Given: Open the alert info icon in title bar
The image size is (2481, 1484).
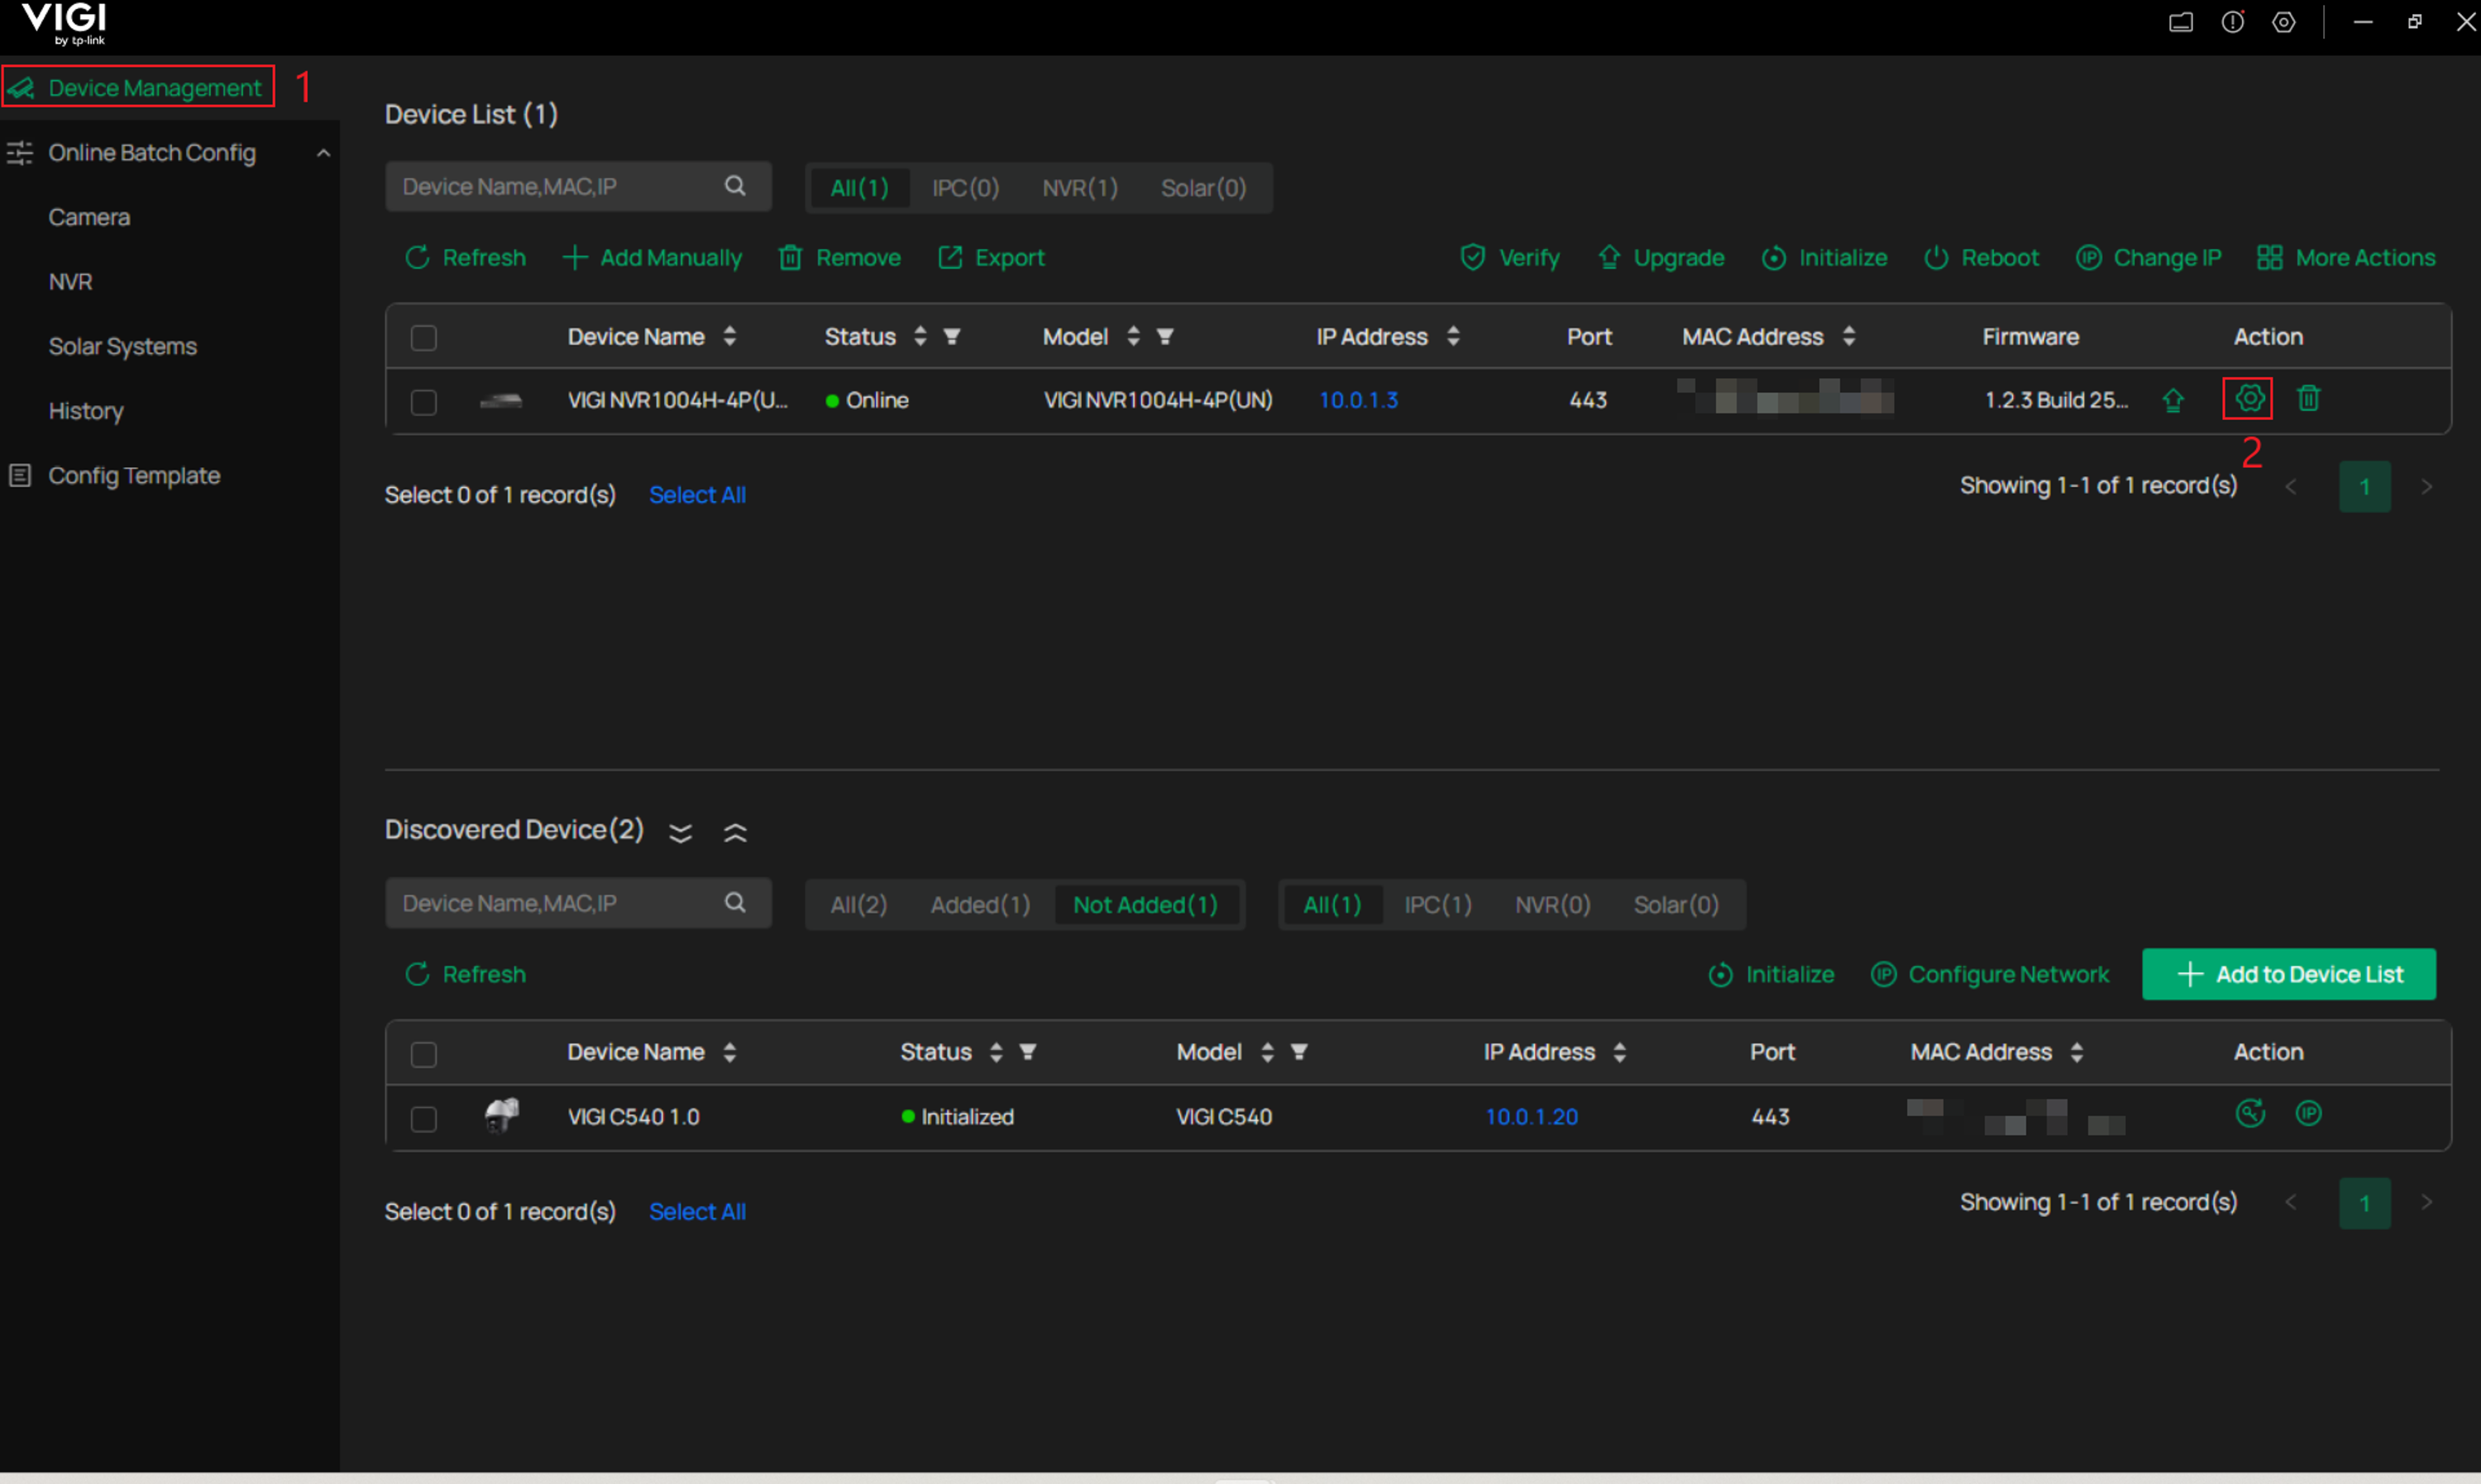Looking at the screenshot, I should pos(2232,22).
